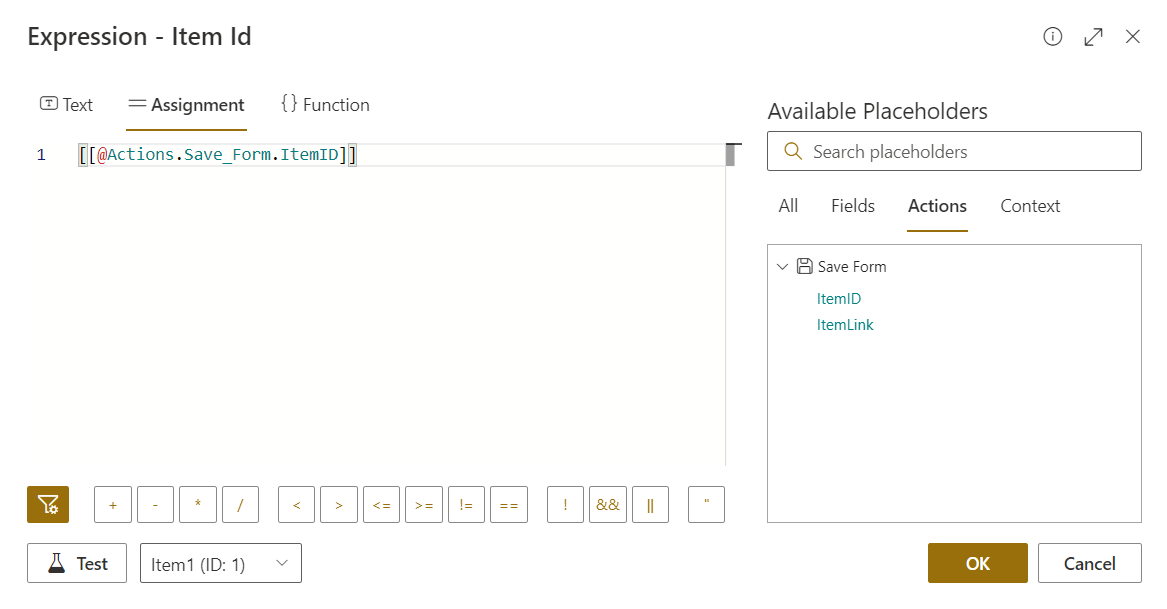
Task: Insert the multiplication operator
Action: click(198, 505)
